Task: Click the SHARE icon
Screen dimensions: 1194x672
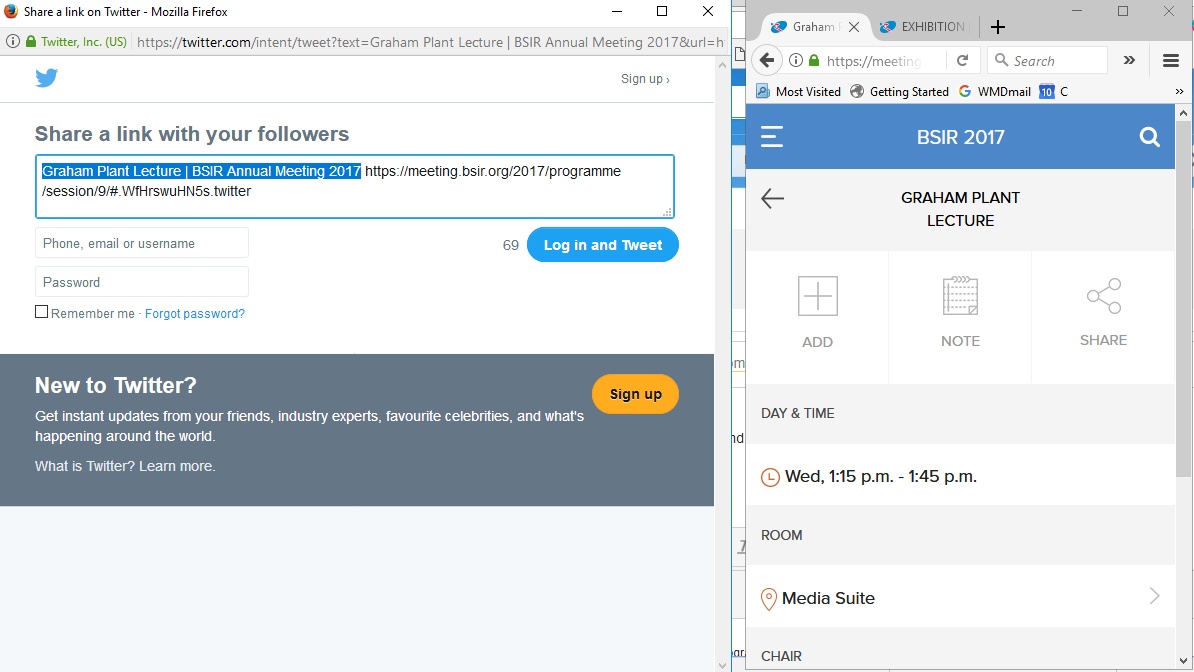Action: (x=1103, y=296)
